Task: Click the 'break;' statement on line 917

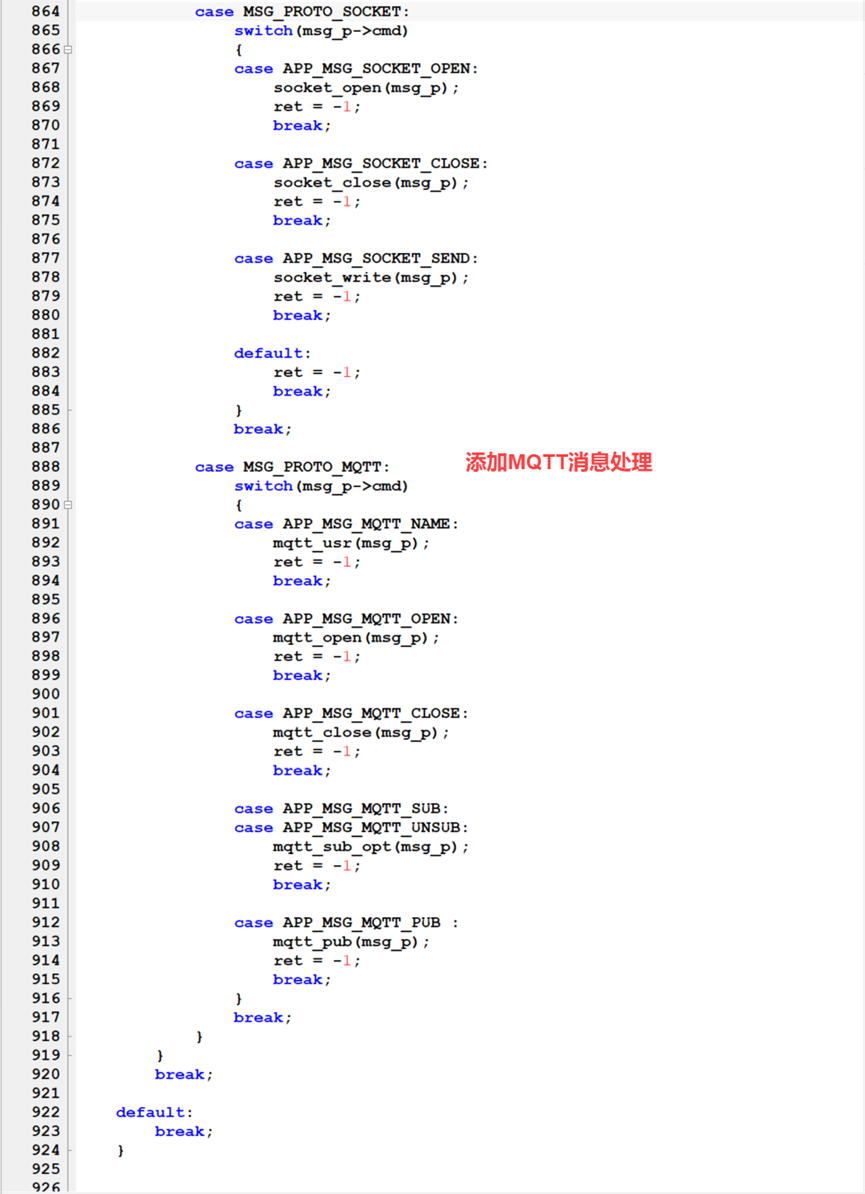Action: [x=263, y=1018]
